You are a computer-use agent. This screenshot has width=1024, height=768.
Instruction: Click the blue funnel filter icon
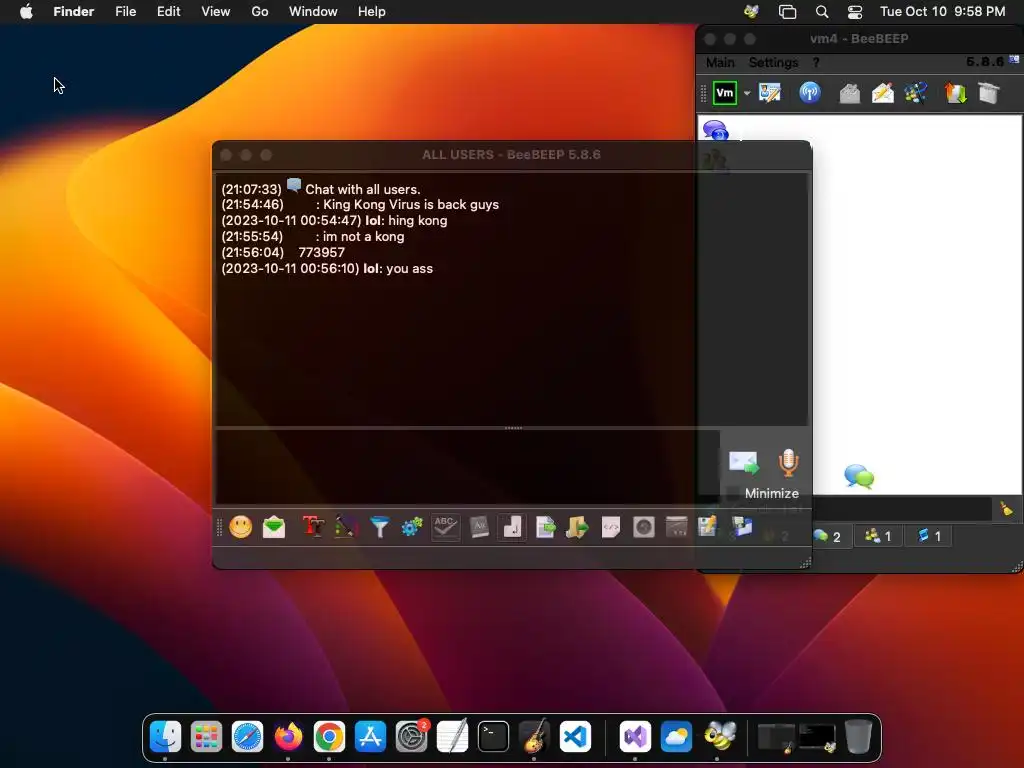pos(379,526)
